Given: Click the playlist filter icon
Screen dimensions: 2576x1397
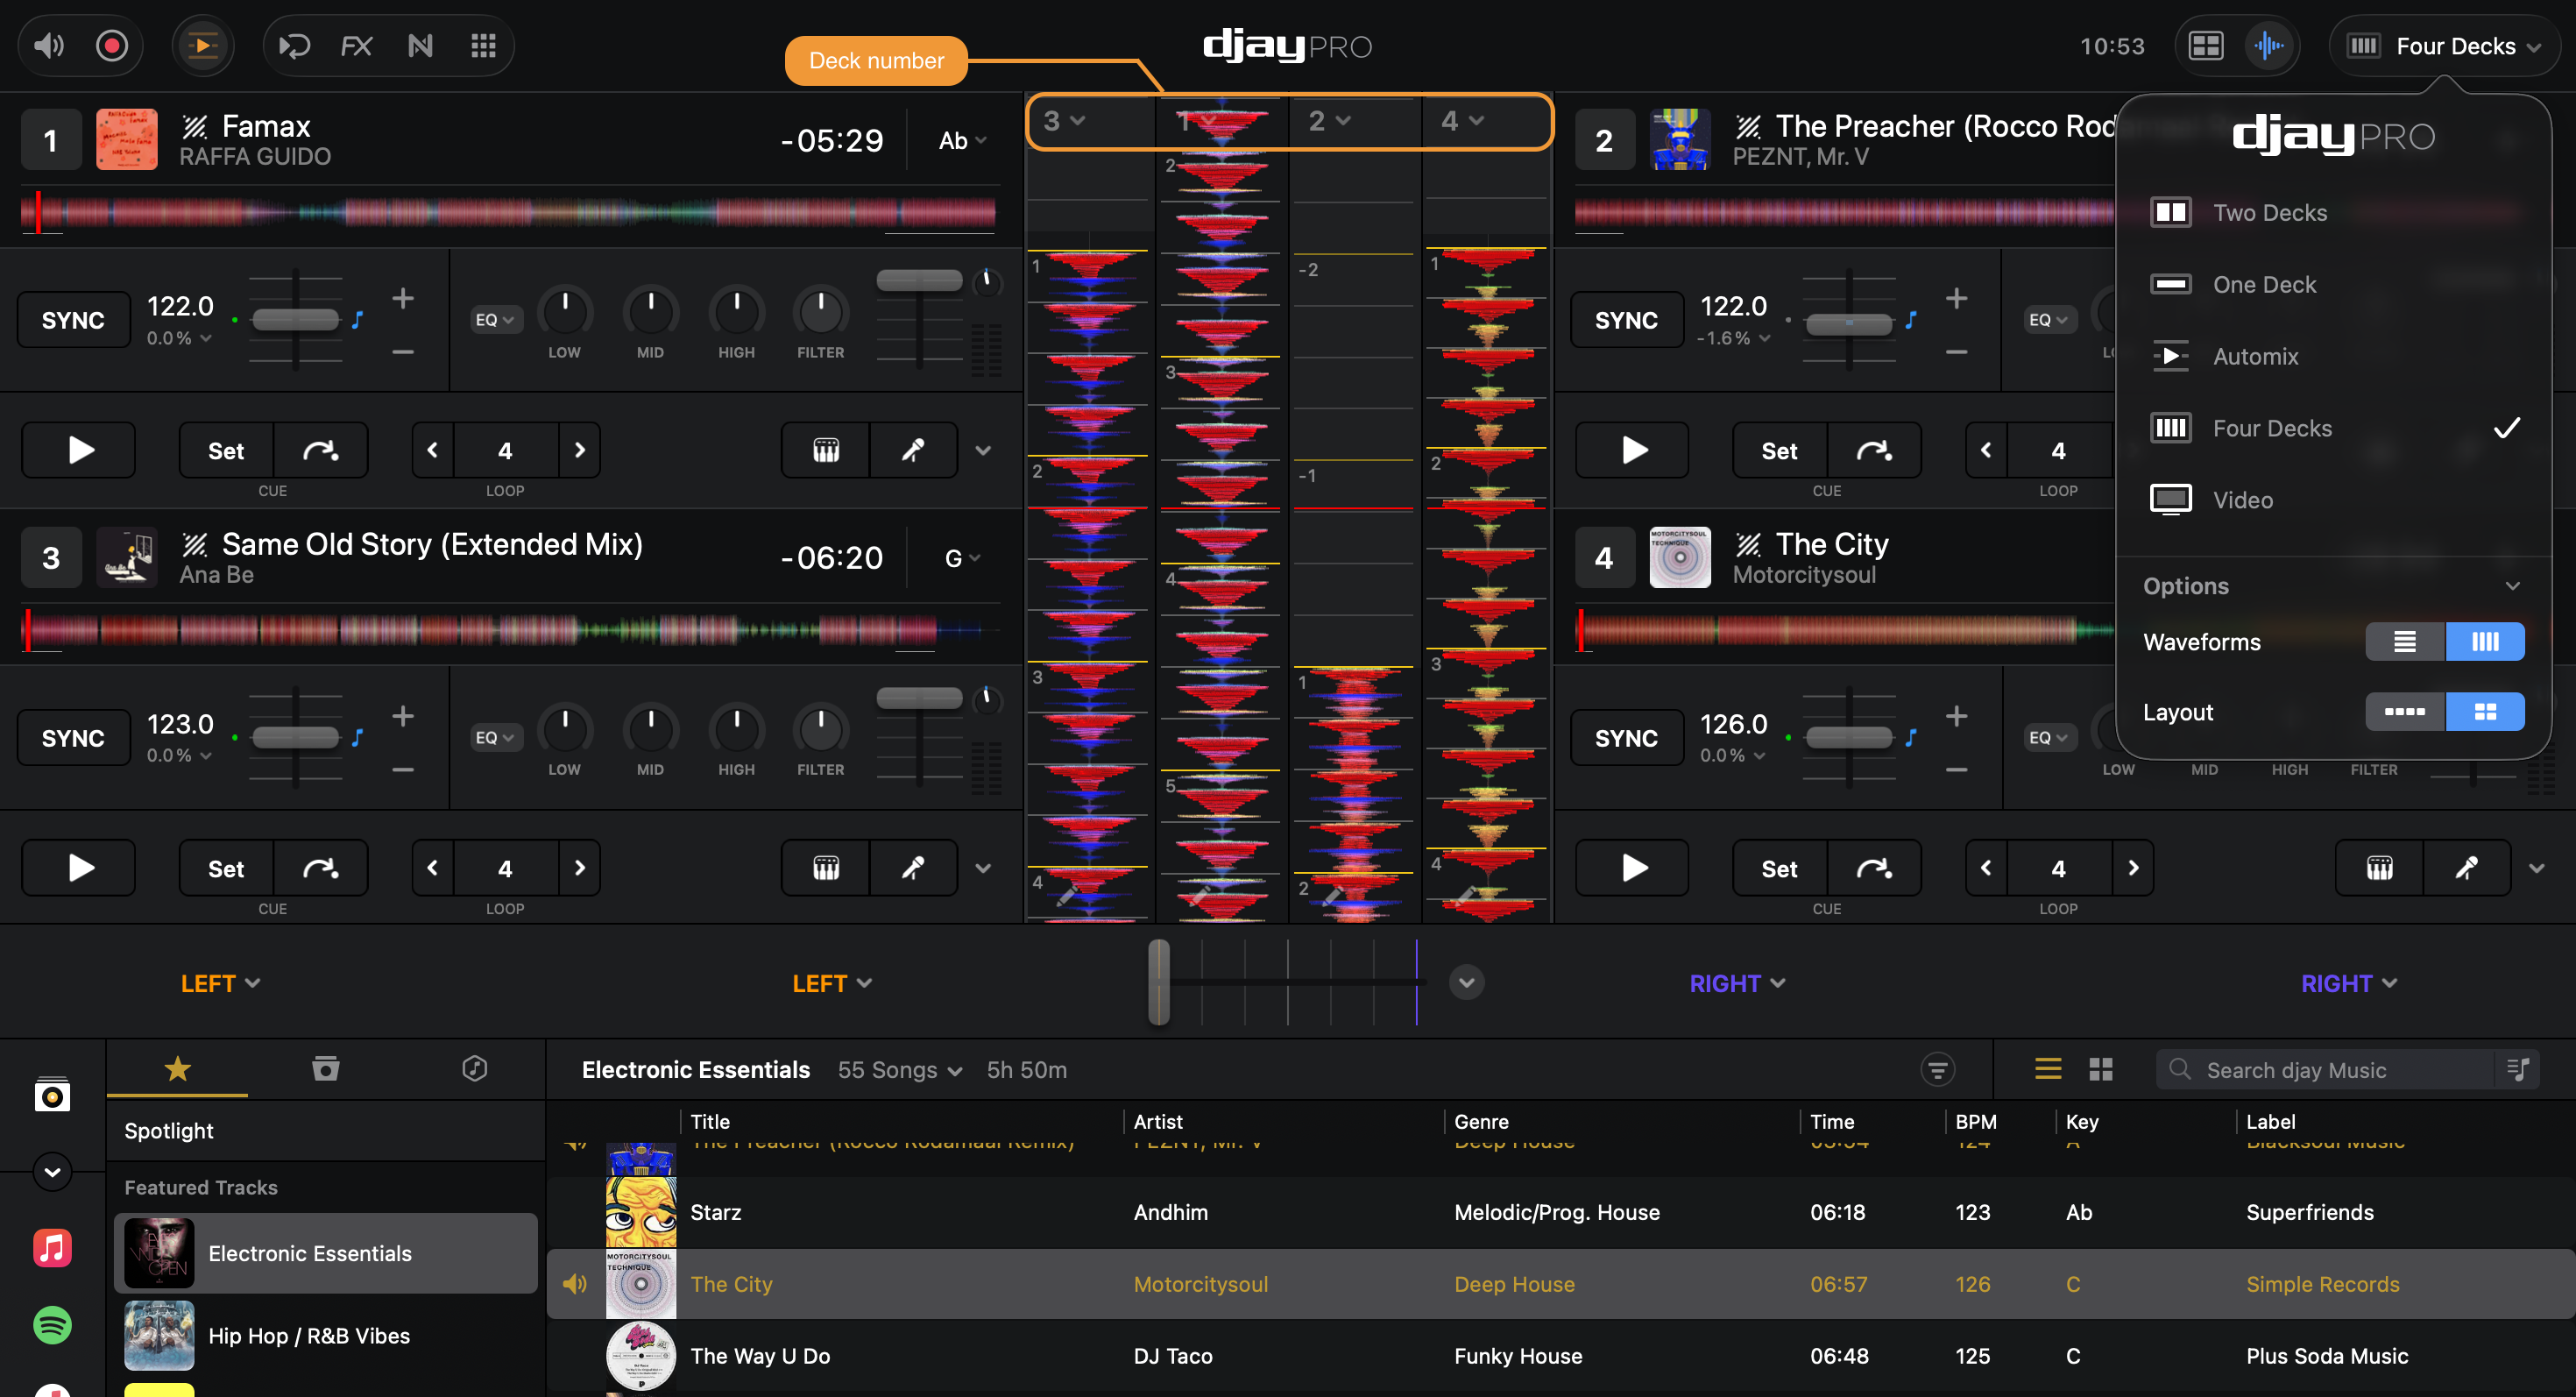Looking at the screenshot, I should click(x=1937, y=1069).
